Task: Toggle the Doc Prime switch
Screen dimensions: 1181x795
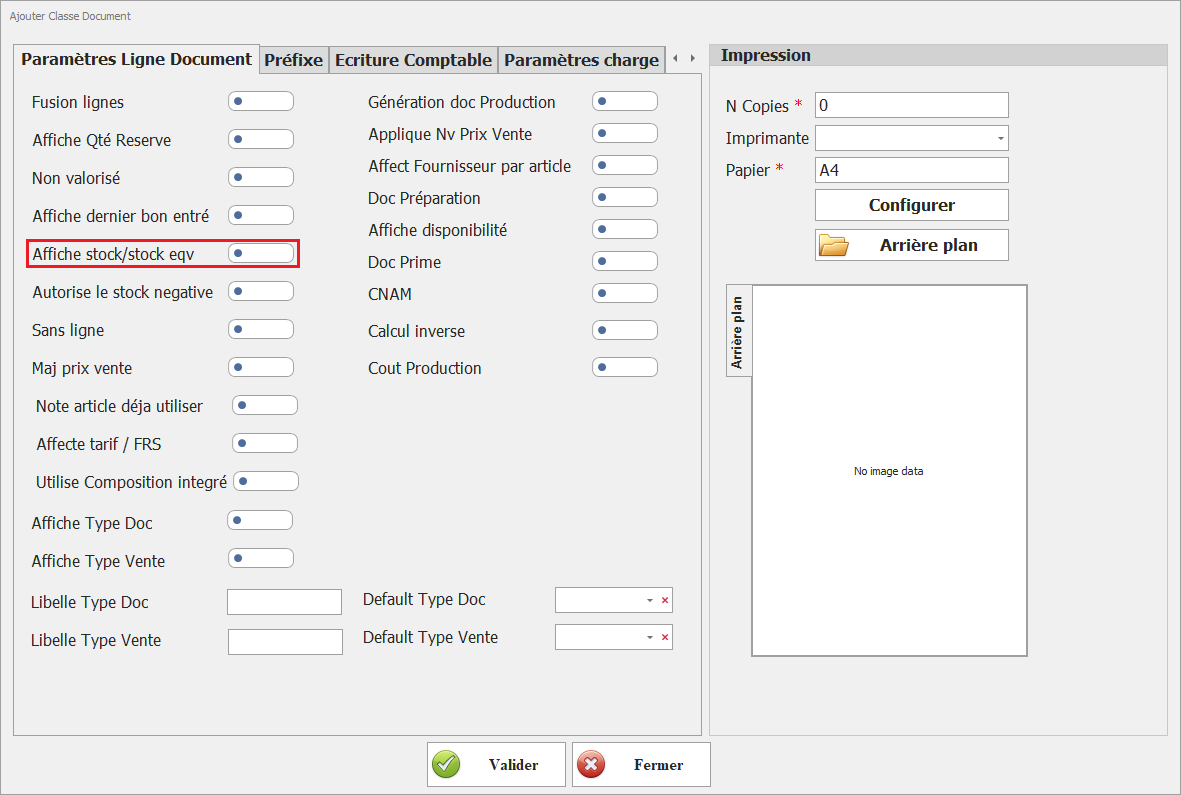Action: [x=624, y=261]
